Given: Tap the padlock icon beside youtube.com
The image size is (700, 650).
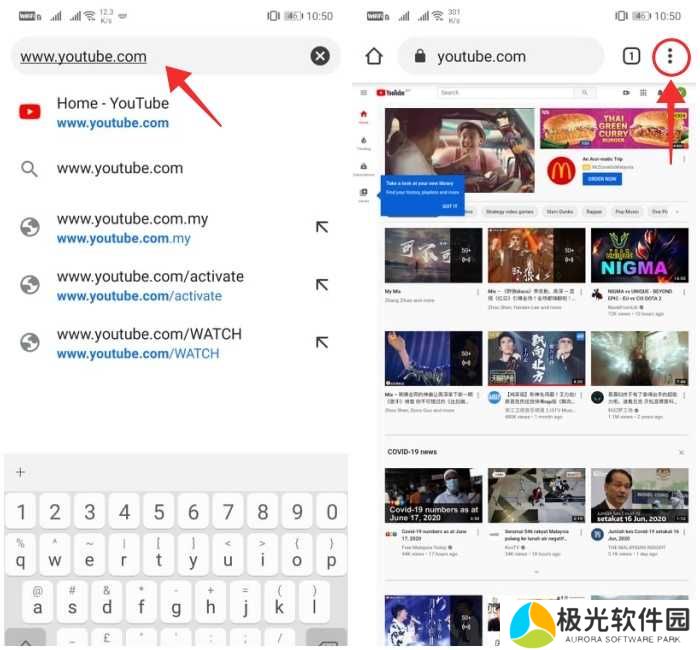Looking at the screenshot, I should pos(420,57).
